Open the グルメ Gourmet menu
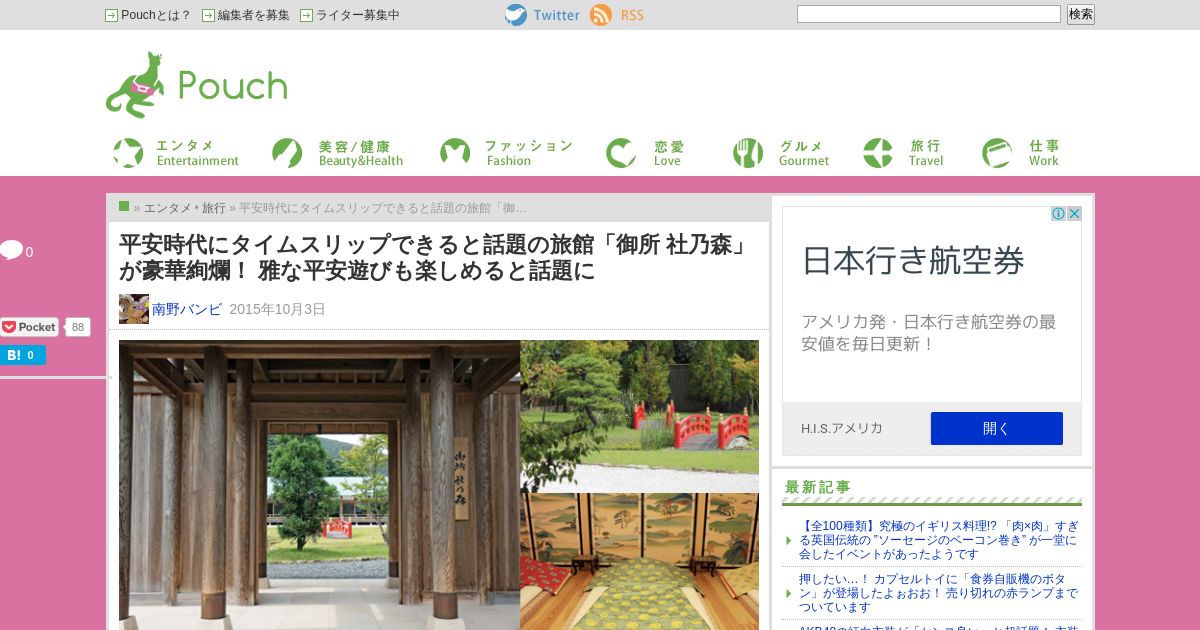The width and height of the screenshot is (1200, 630). (x=781, y=153)
